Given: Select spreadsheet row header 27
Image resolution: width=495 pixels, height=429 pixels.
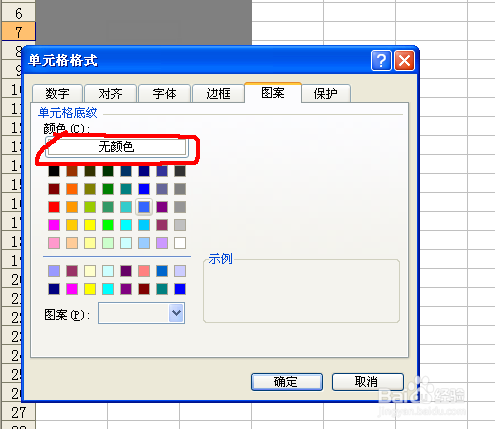Looking at the screenshot, I should (x=19, y=413).
